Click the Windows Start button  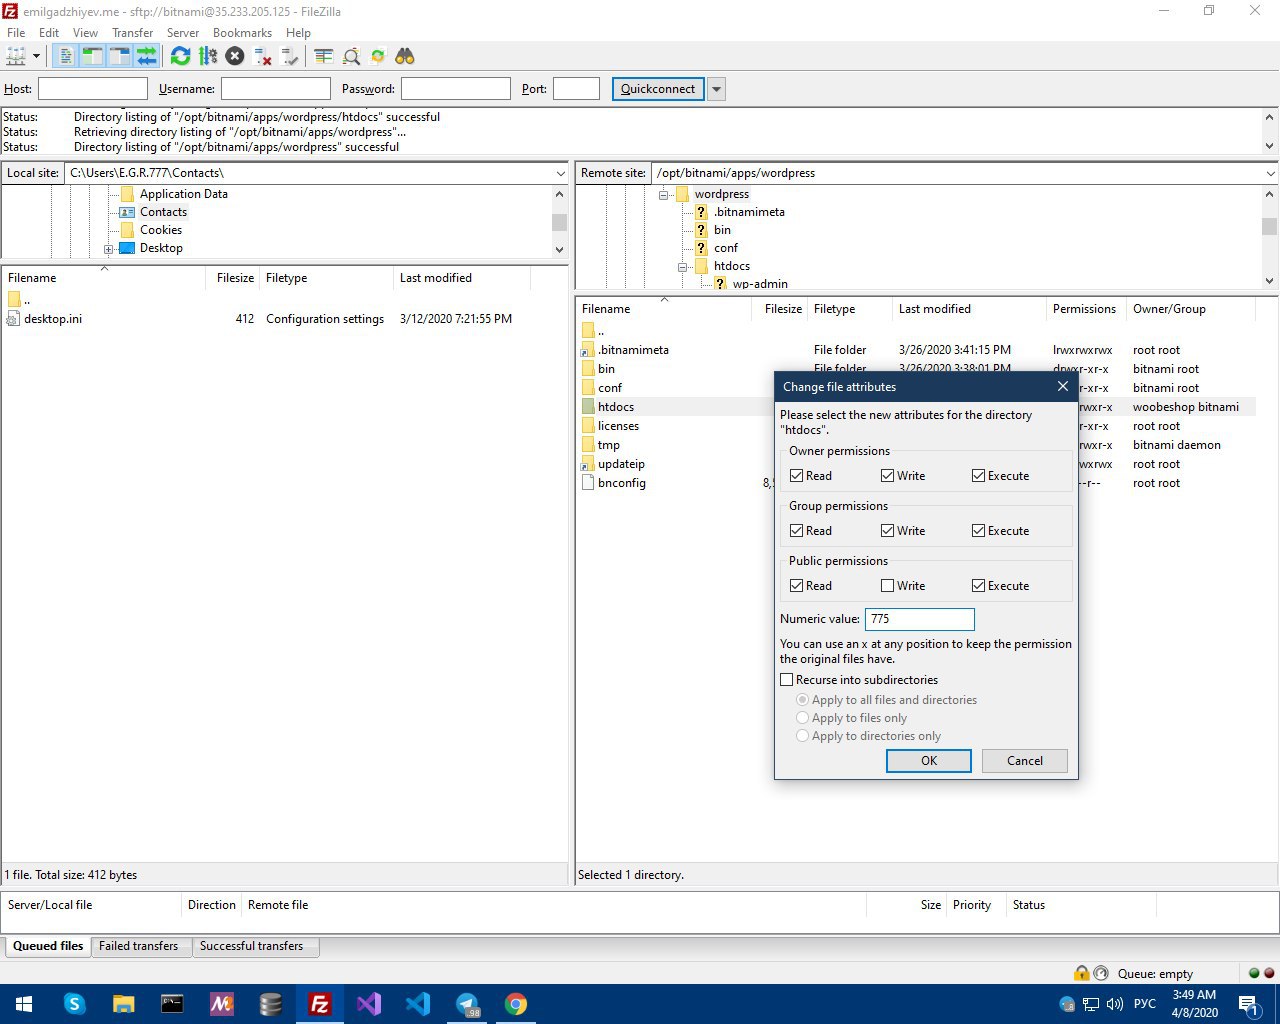[24, 1004]
